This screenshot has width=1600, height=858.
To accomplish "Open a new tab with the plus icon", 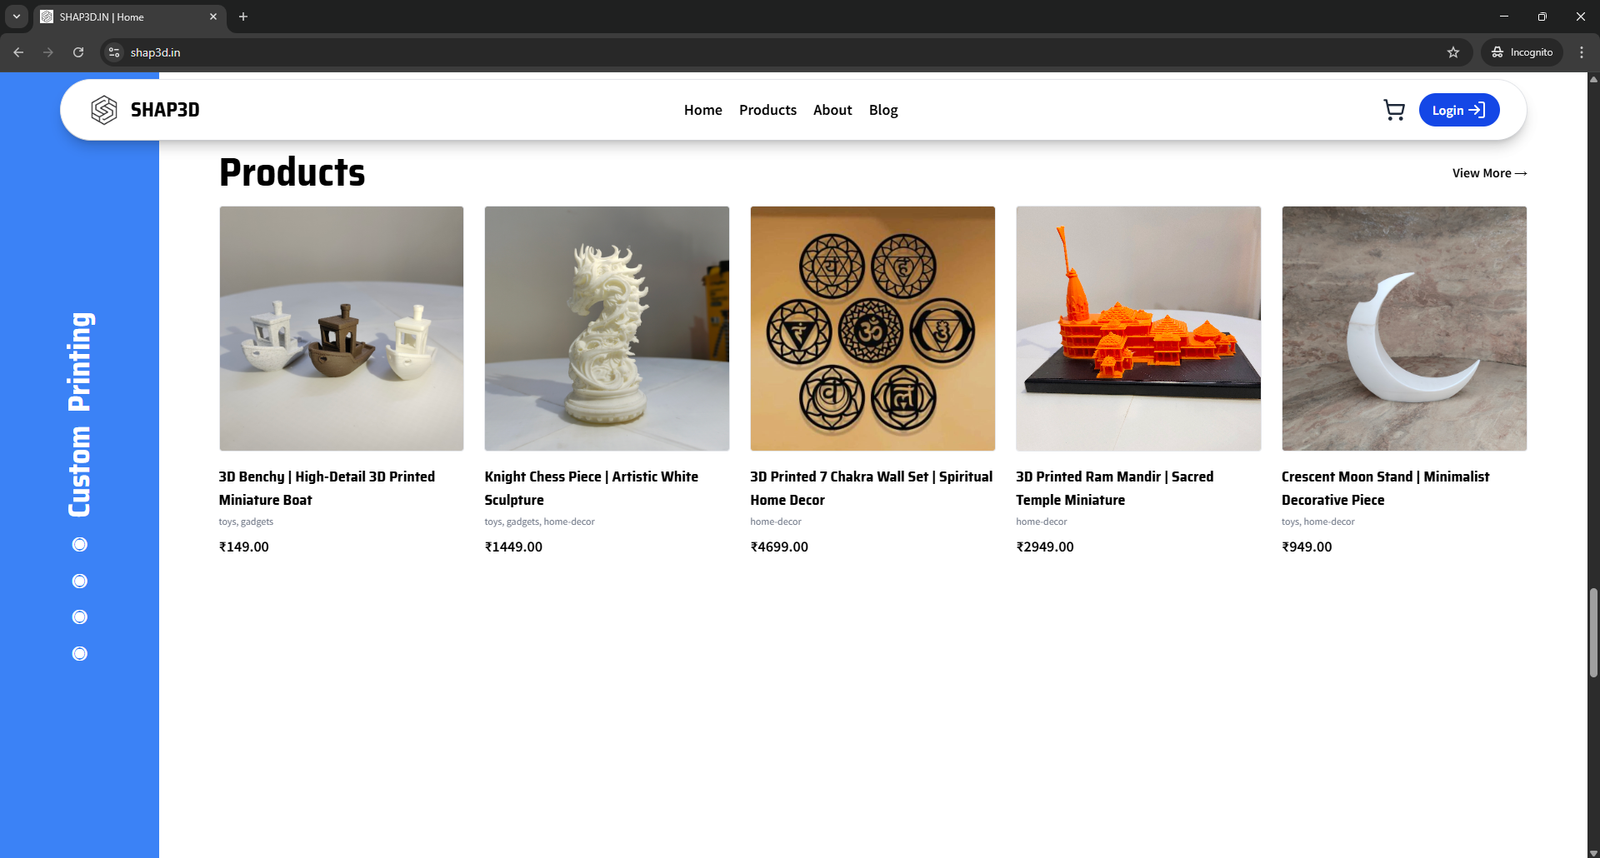I will click(x=243, y=16).
